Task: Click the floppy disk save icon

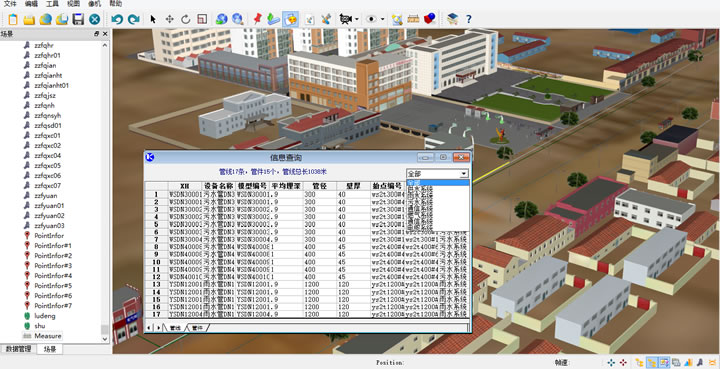Action: pos(78,19)
